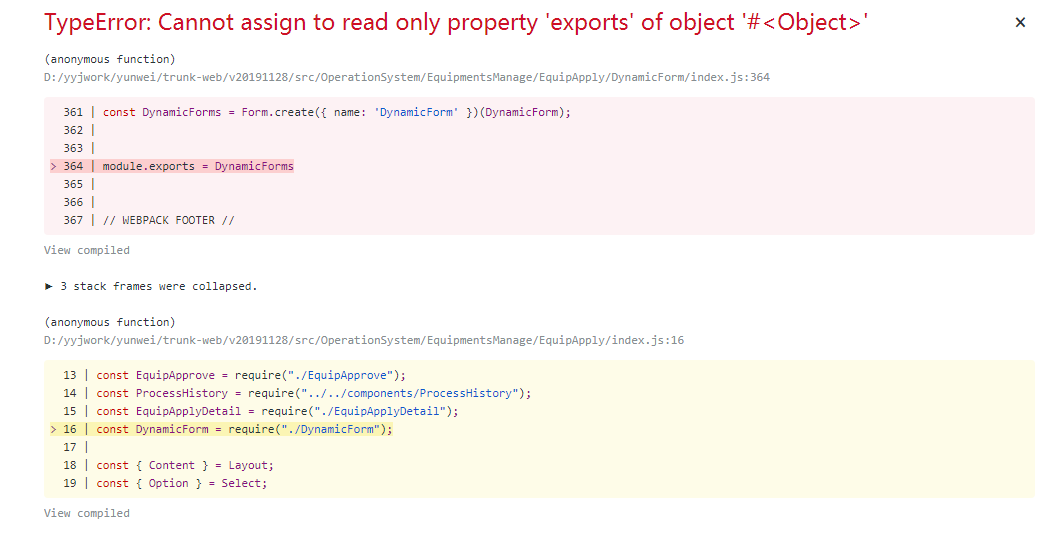
Task: Click the module.exports = DynamicForms line
Action: pos(198,166)
